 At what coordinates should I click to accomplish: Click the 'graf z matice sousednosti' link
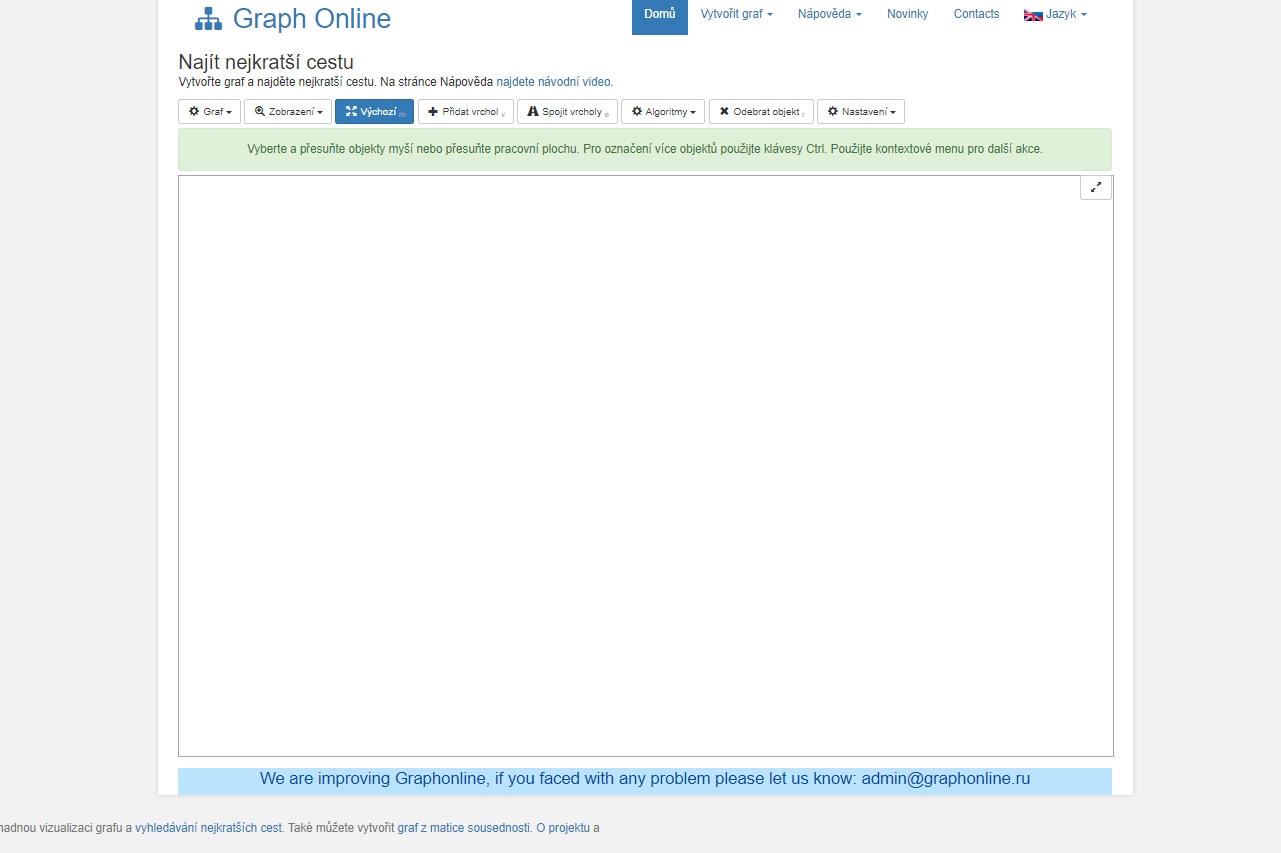pos(463,828)
